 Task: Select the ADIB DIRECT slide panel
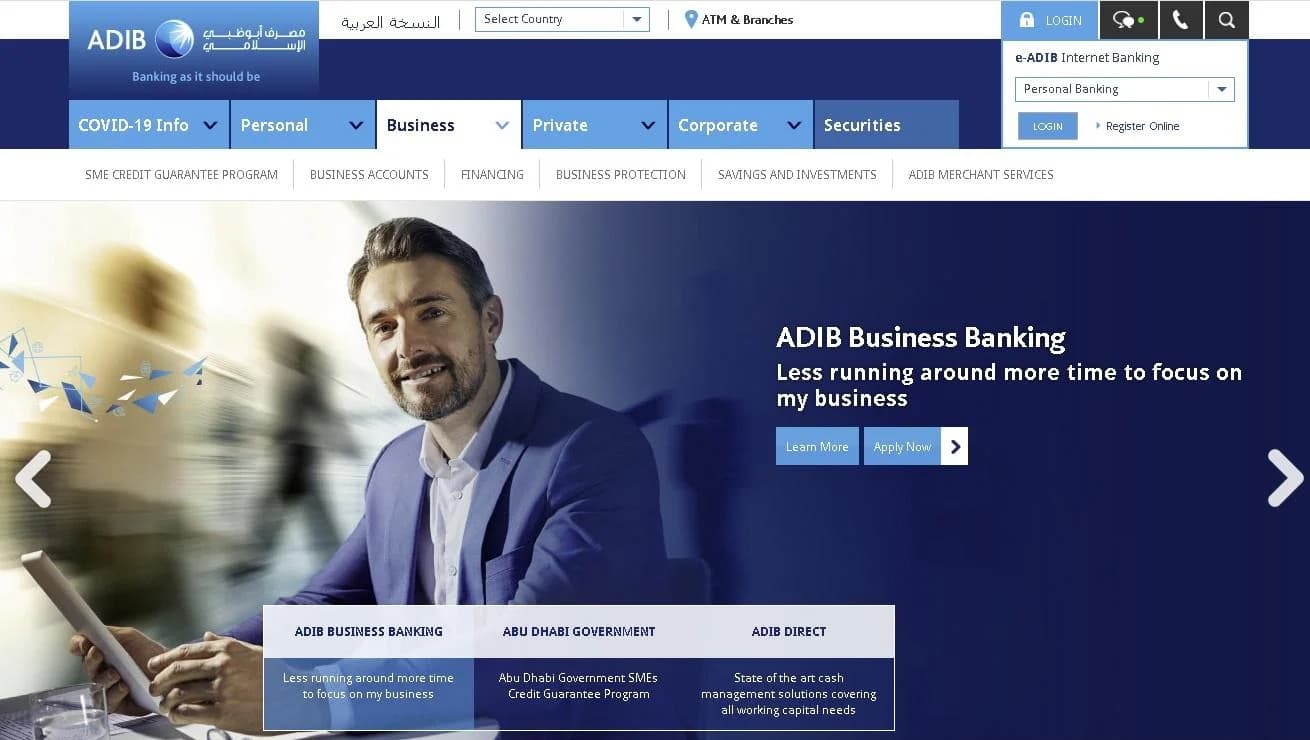click(x=789, y=668)
